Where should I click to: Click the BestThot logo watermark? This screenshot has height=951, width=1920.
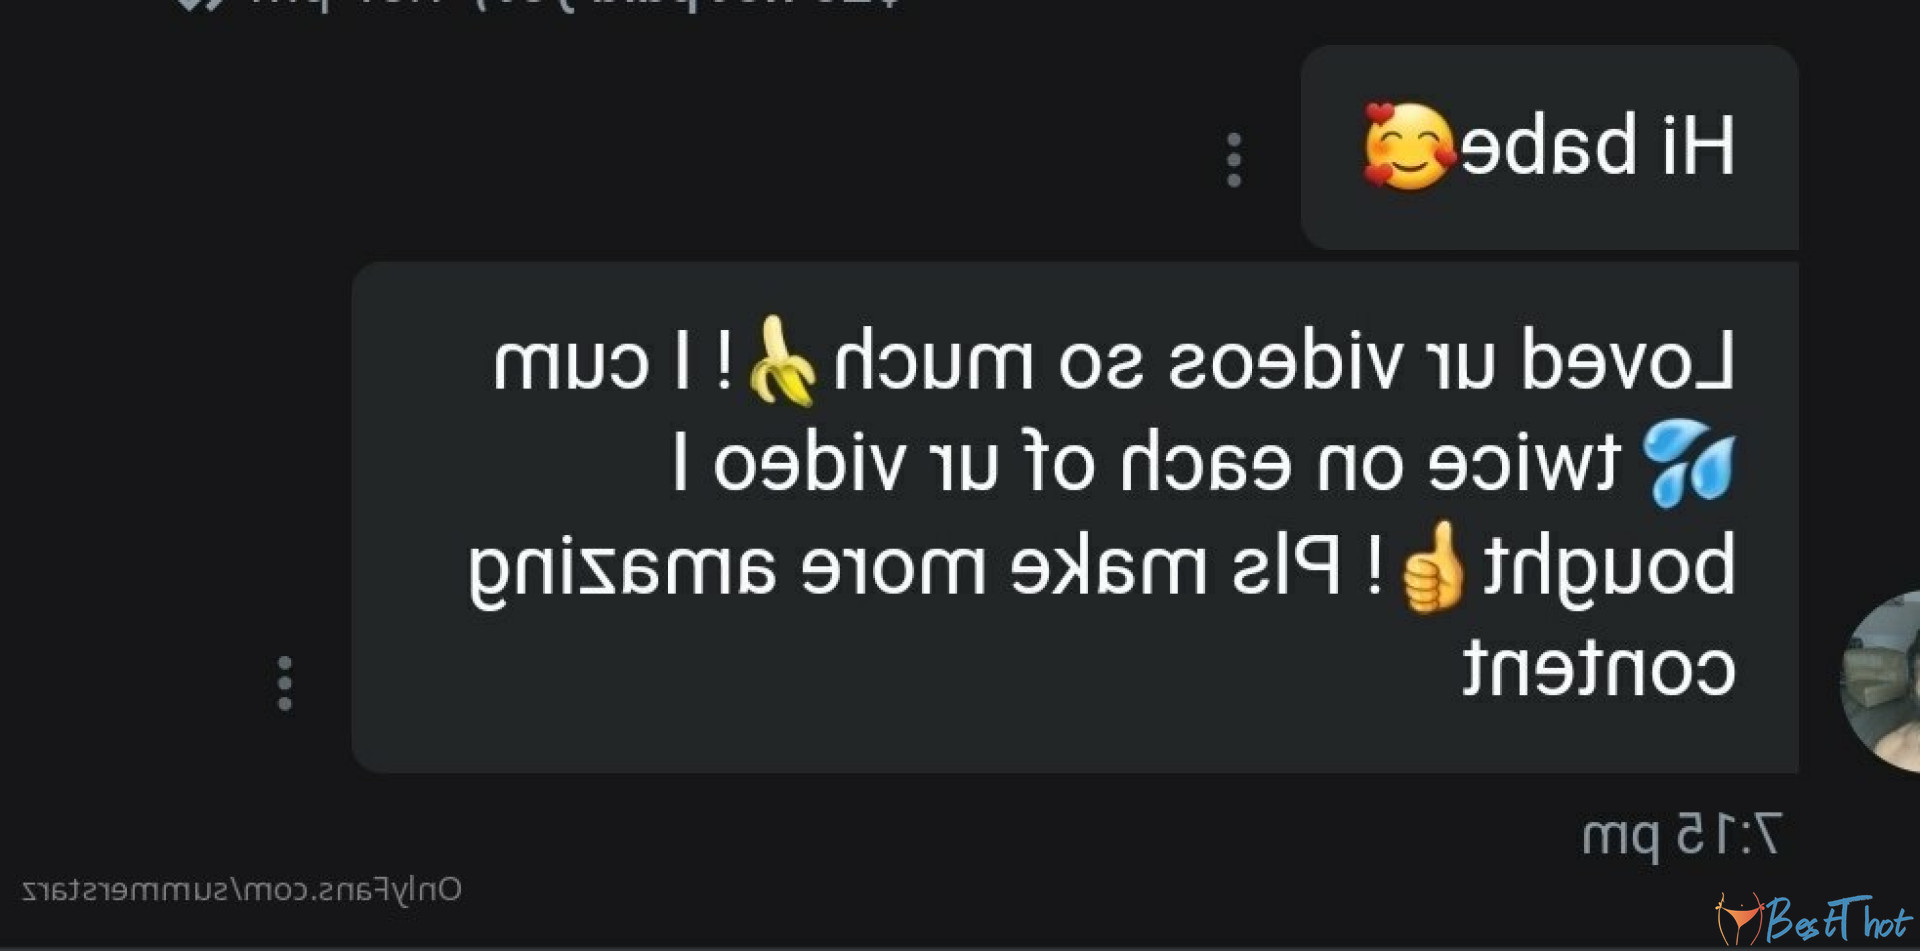pos(1812,918)
